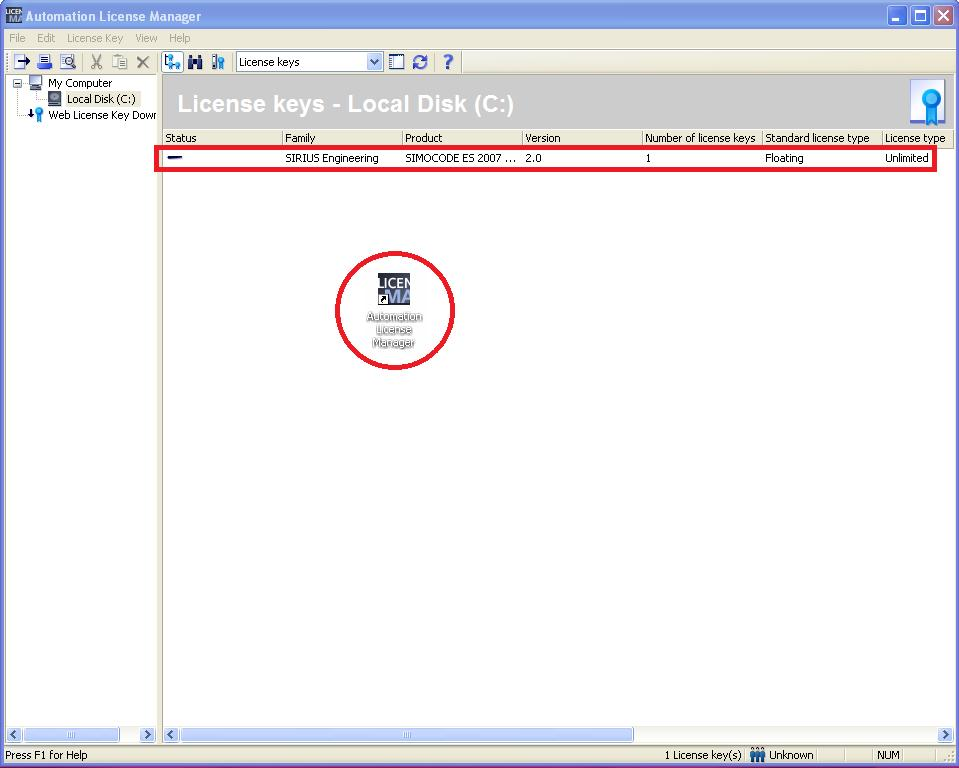Click left arrow of license list scrollbar
The width and height of the screenshot is (959, 768).
click(171, 734)
